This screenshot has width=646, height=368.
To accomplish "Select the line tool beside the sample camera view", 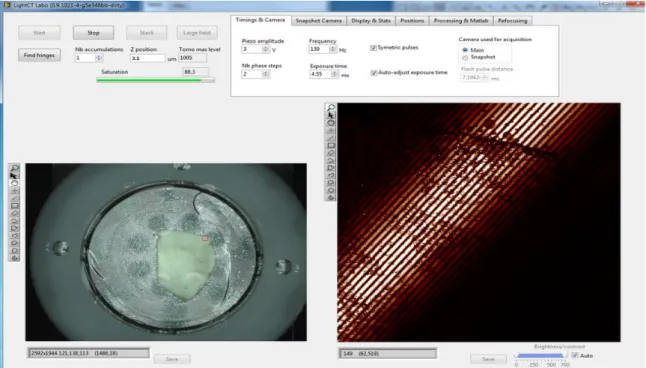I will (14, 198).
